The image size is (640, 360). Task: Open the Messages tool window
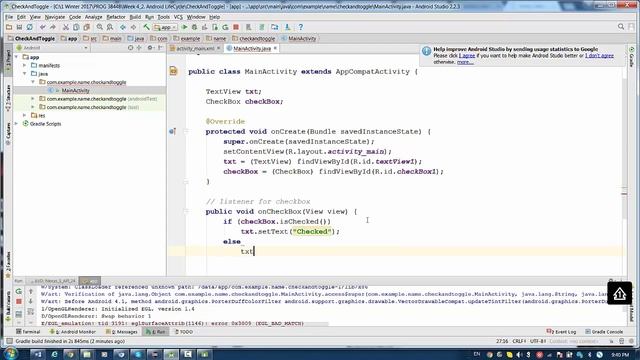pos(122,332)
